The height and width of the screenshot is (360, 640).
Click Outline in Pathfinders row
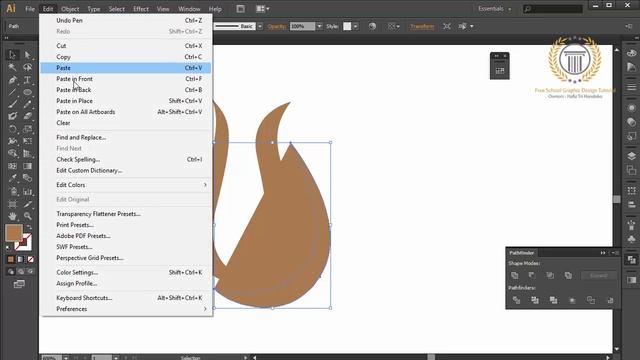click(591, 300)
